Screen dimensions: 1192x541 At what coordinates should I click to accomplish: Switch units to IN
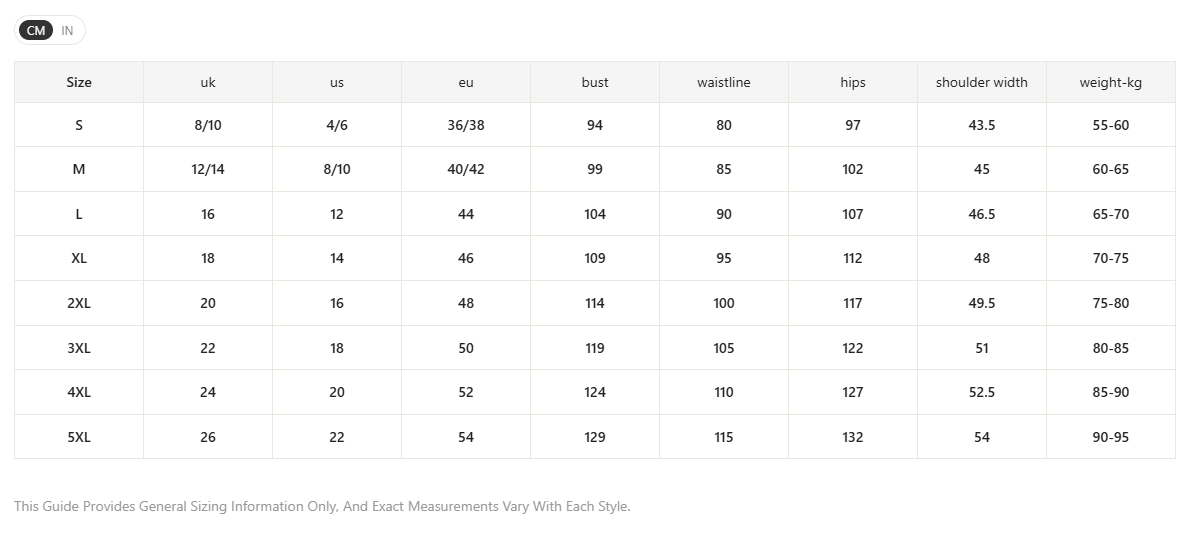point(68,30)
